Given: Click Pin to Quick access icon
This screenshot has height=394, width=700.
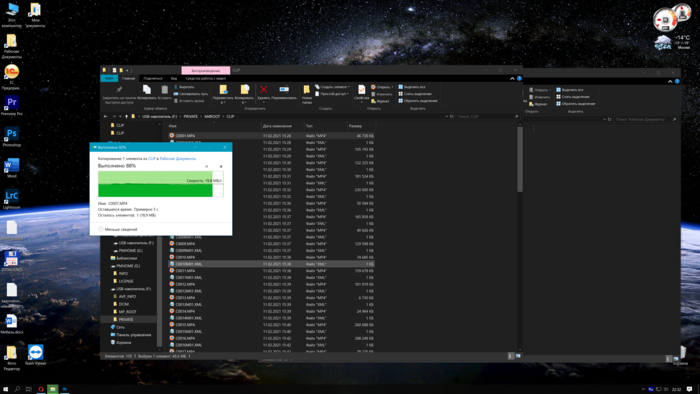Looking at the screenshot, I should pos(119,89).
